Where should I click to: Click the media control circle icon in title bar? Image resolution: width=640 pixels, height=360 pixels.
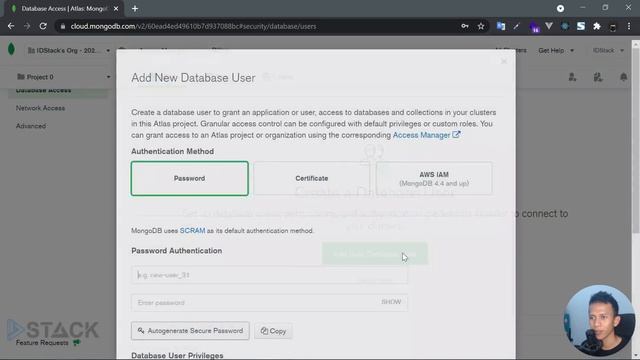click(x=560, y=8)
